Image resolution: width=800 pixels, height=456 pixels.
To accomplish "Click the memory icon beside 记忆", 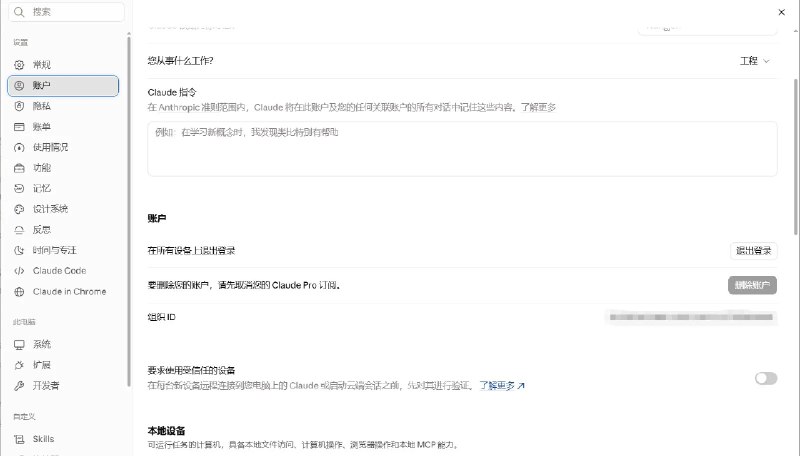I will click(x=19, y=188).
